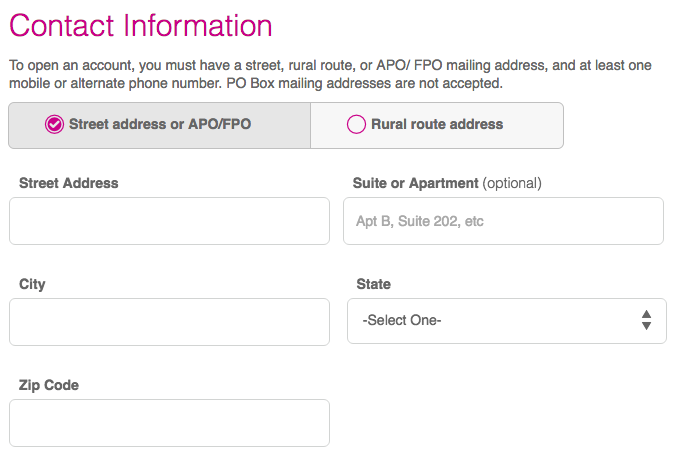Viewport: 691px width, 460px height.
Task: Focus the City text field
Action: 169,322
